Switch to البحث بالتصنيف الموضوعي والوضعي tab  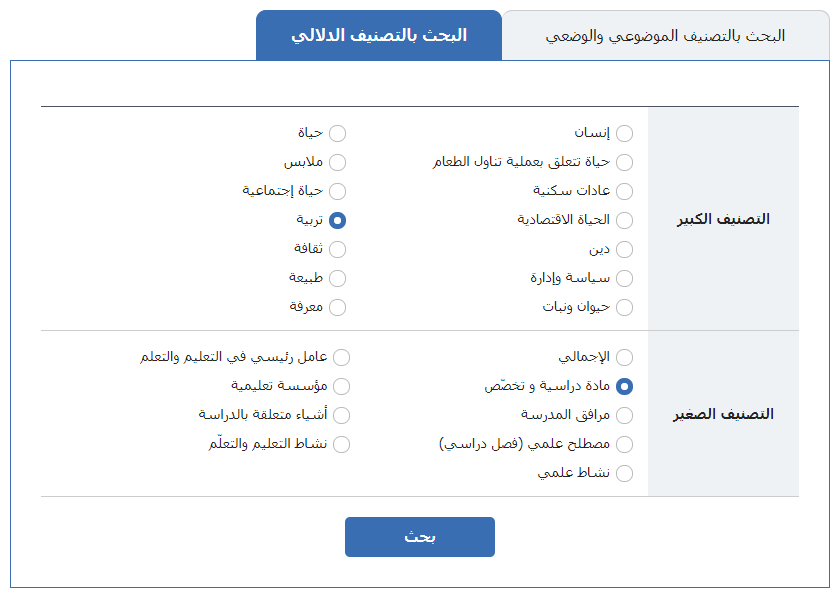point(665,36)
